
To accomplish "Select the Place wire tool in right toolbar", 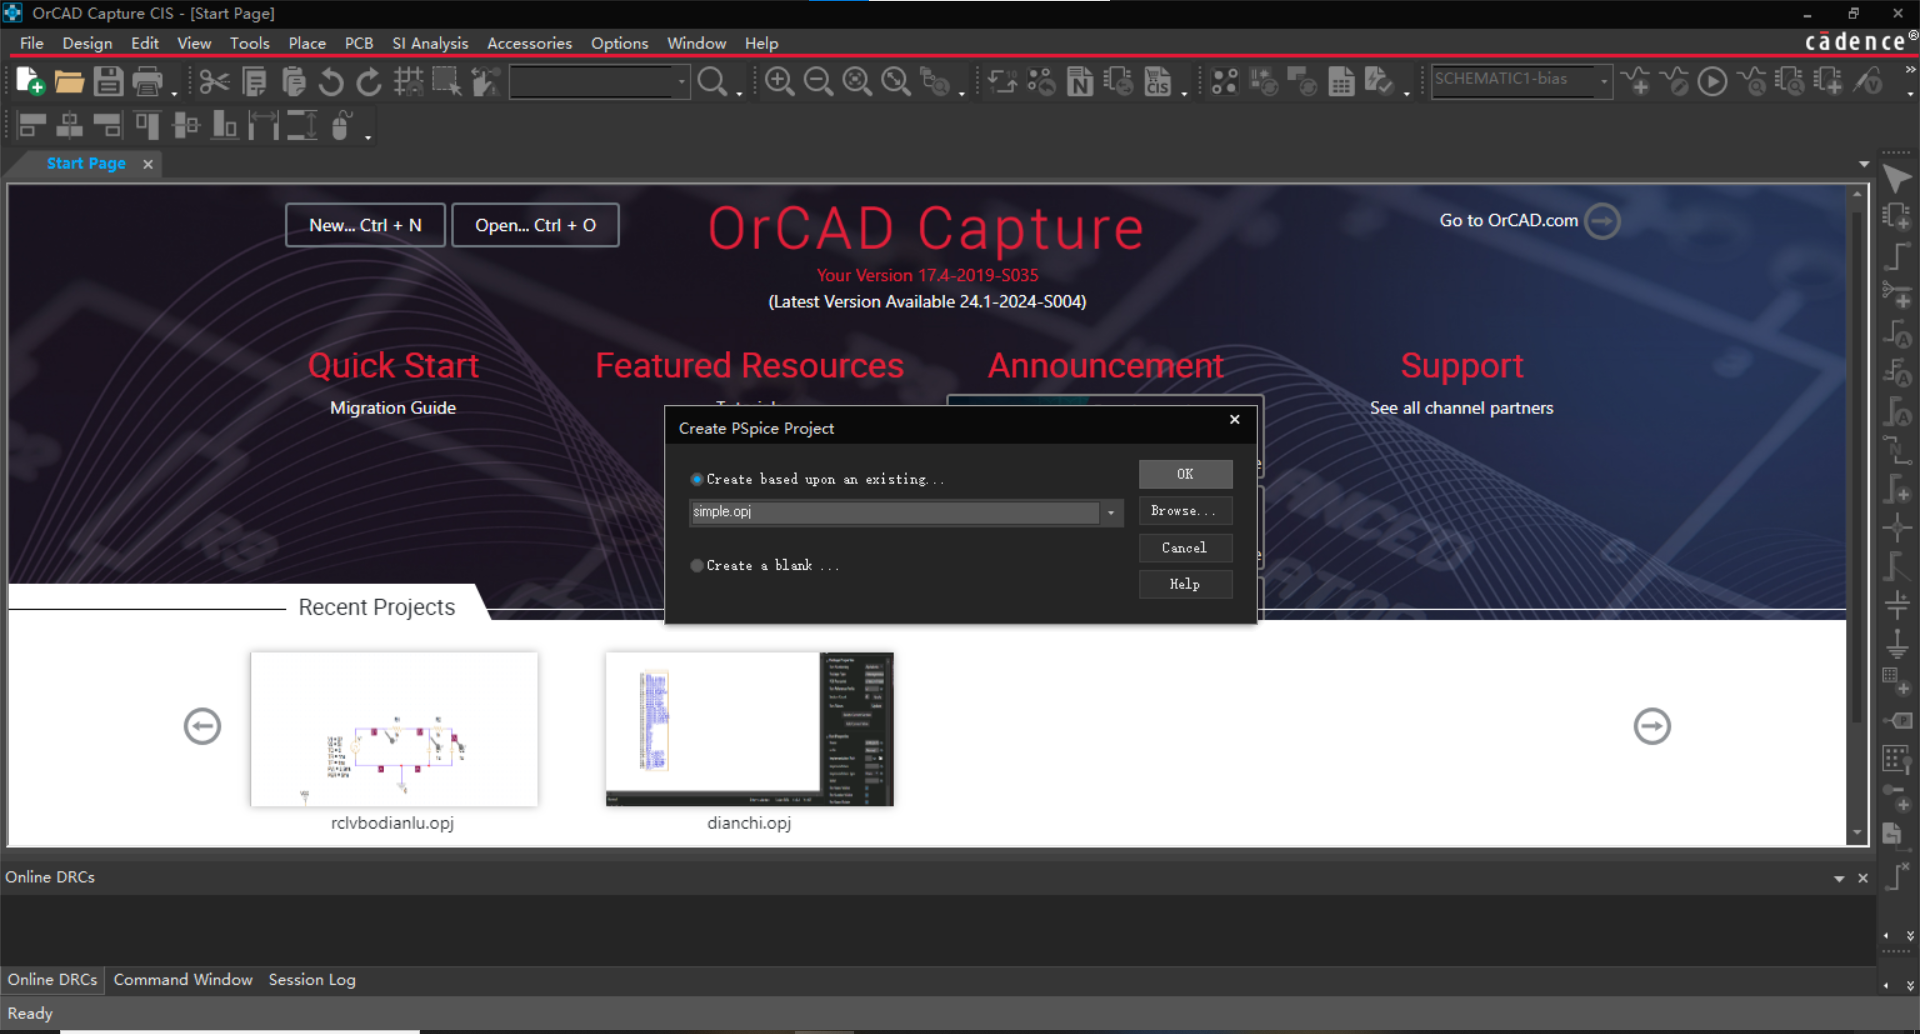I will (1897, 256).
